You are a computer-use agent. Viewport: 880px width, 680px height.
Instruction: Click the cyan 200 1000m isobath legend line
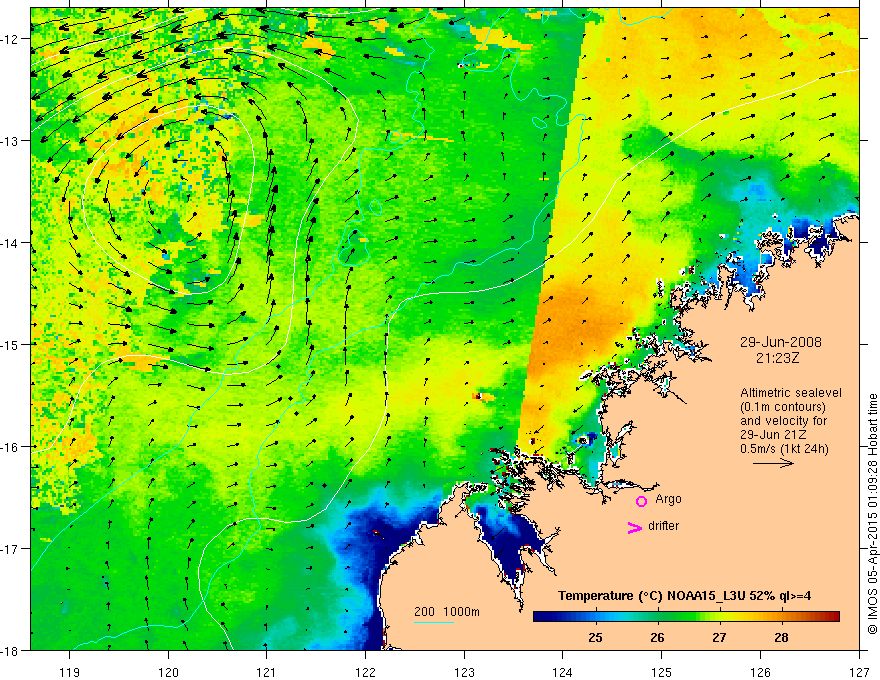pos(434,623)
